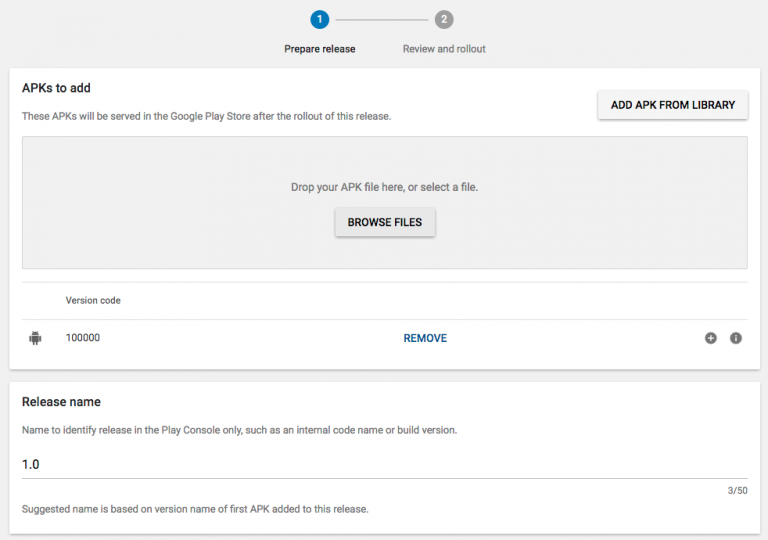Viewport: 768px width, 540px height.
Task: Click the 3/50 character counter
Action: (x=736, y=490)
